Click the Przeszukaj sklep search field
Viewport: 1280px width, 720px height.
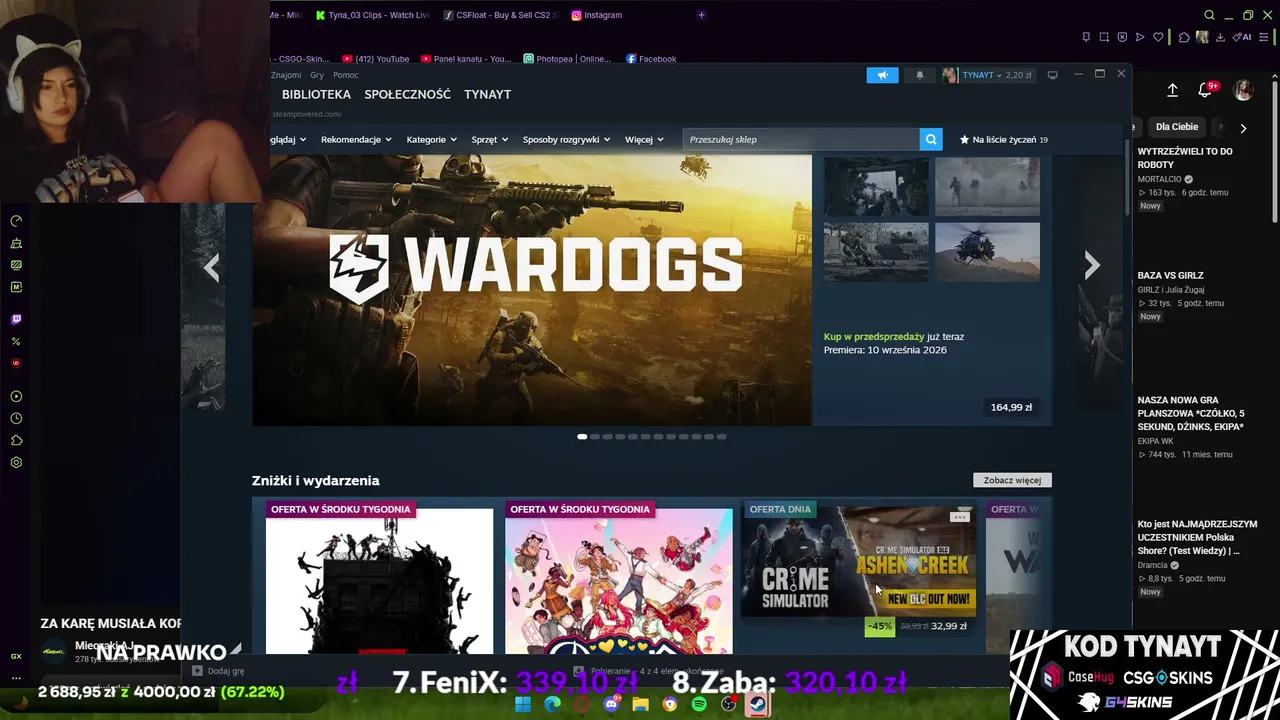pos(801,140)
